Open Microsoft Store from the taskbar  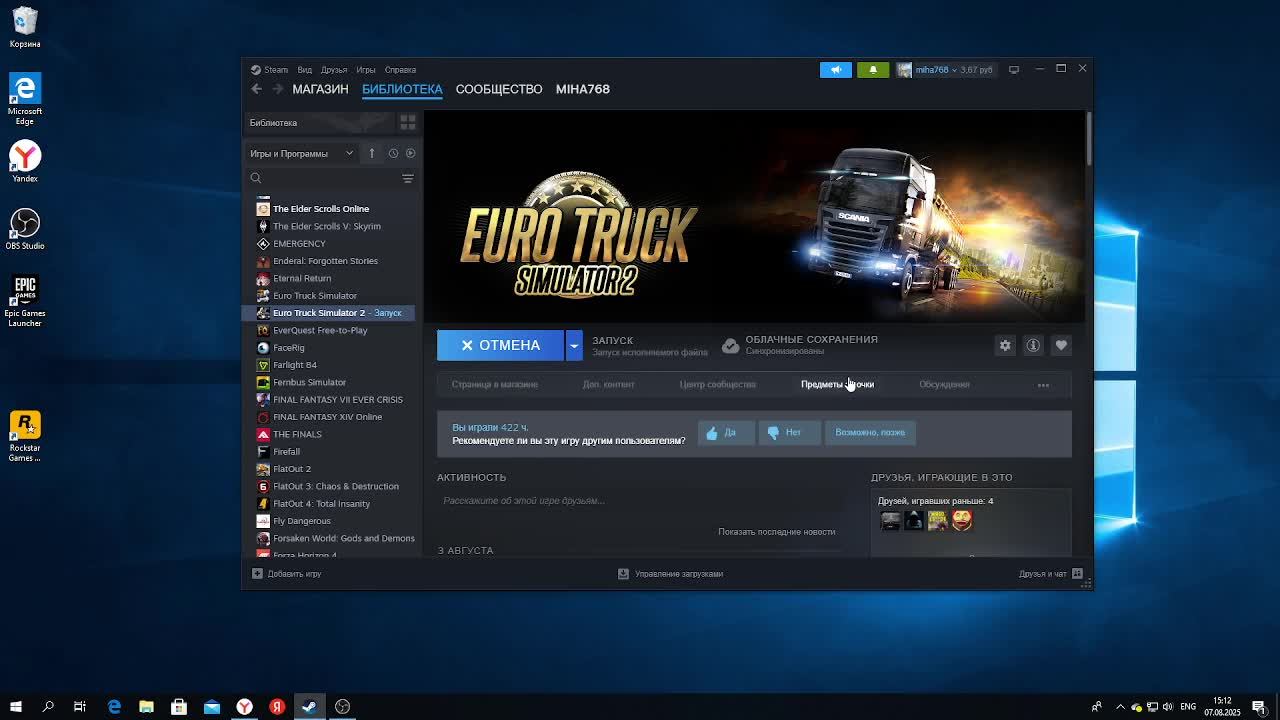click(x=179, y=707)
